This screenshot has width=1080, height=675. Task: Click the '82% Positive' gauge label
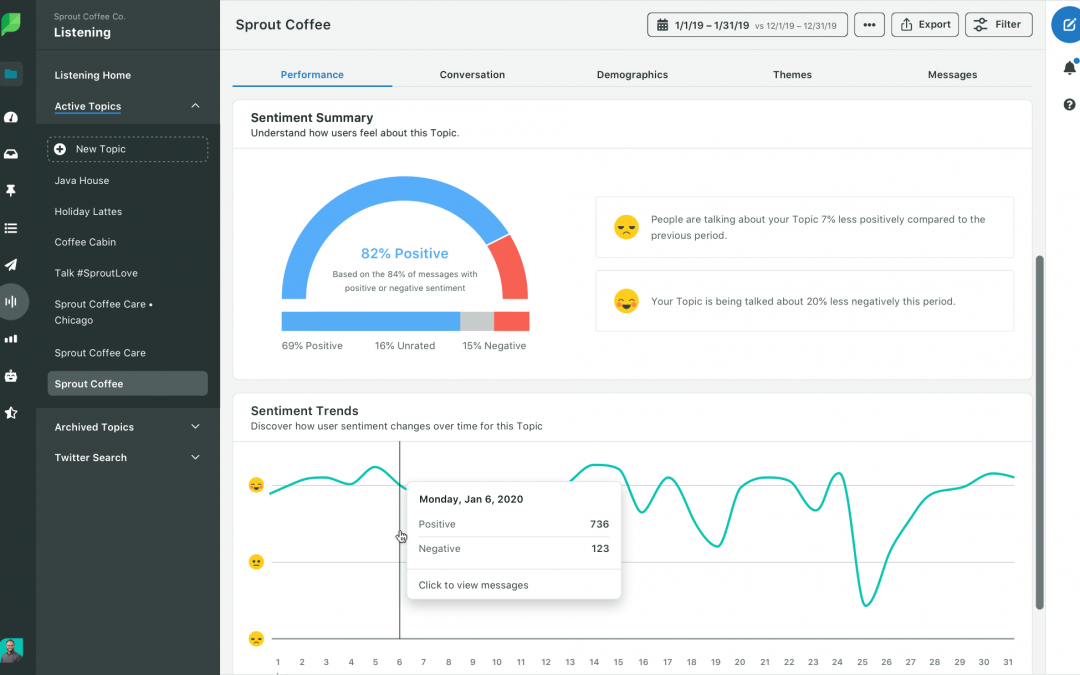(x=404, y=253)
